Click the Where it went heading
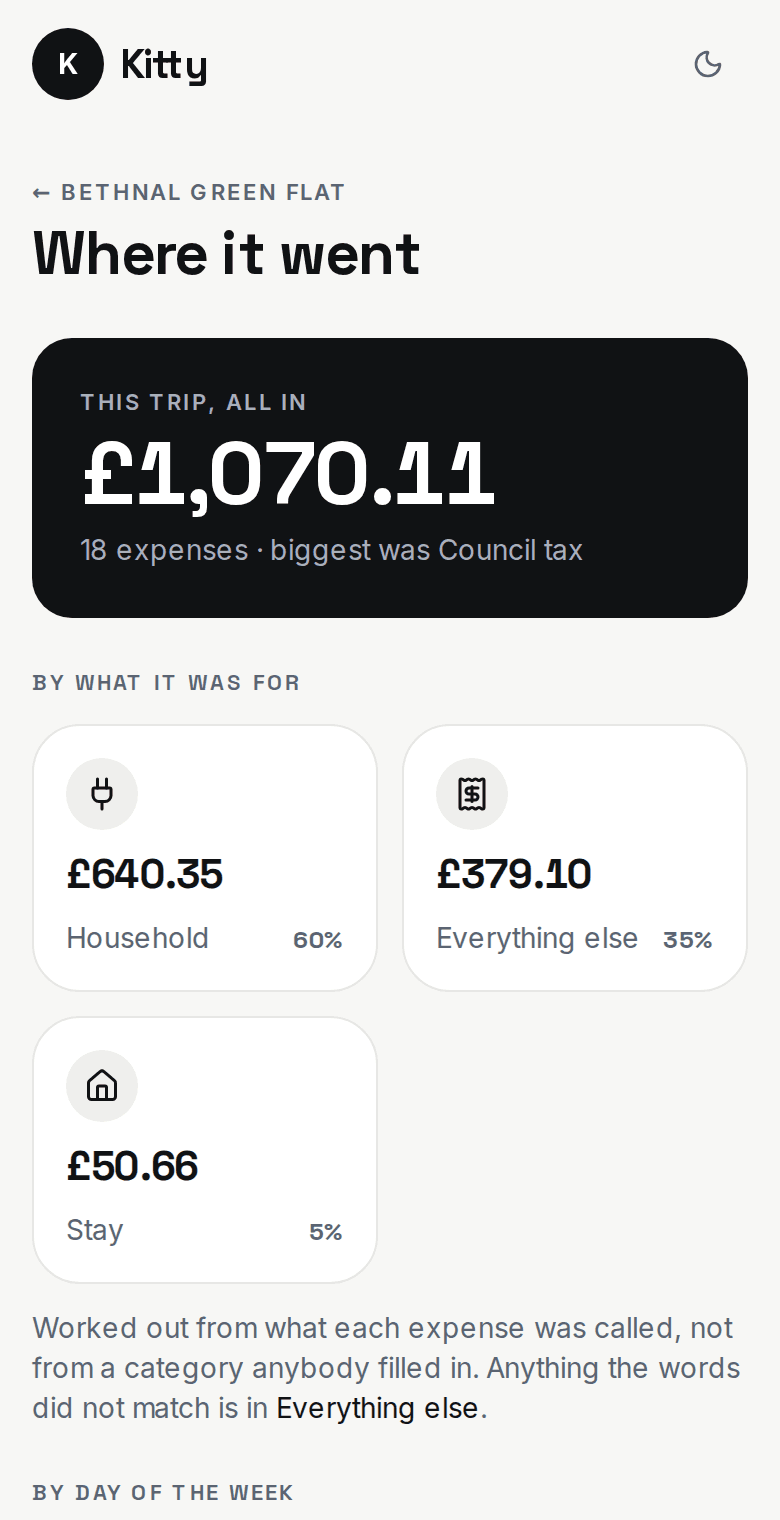This screenshot has width=780, height=1520. point(227,253)
